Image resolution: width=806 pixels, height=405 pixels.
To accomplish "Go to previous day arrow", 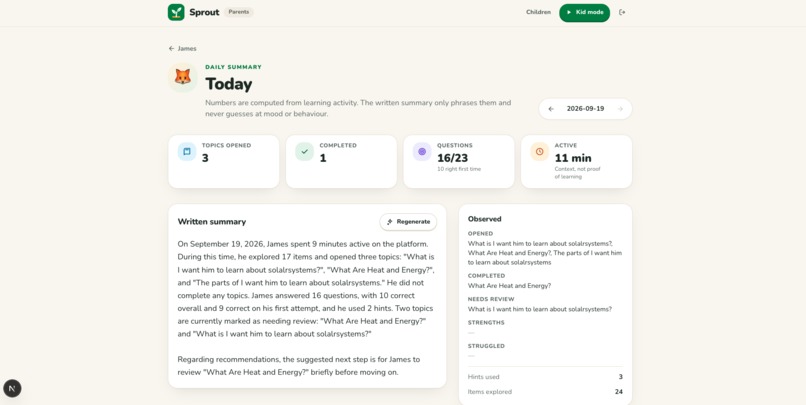I will click(551, 109).
